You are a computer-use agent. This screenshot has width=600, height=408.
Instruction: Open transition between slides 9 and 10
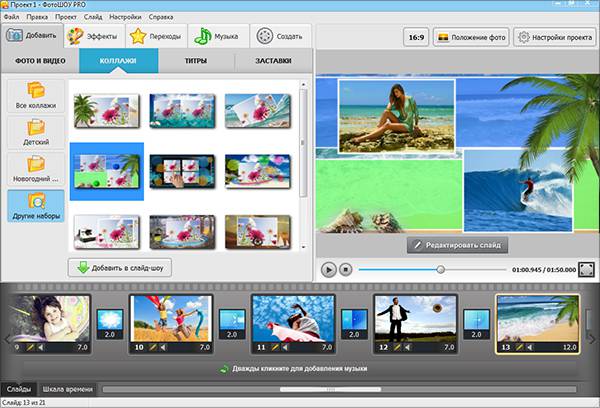pos(110,324)
